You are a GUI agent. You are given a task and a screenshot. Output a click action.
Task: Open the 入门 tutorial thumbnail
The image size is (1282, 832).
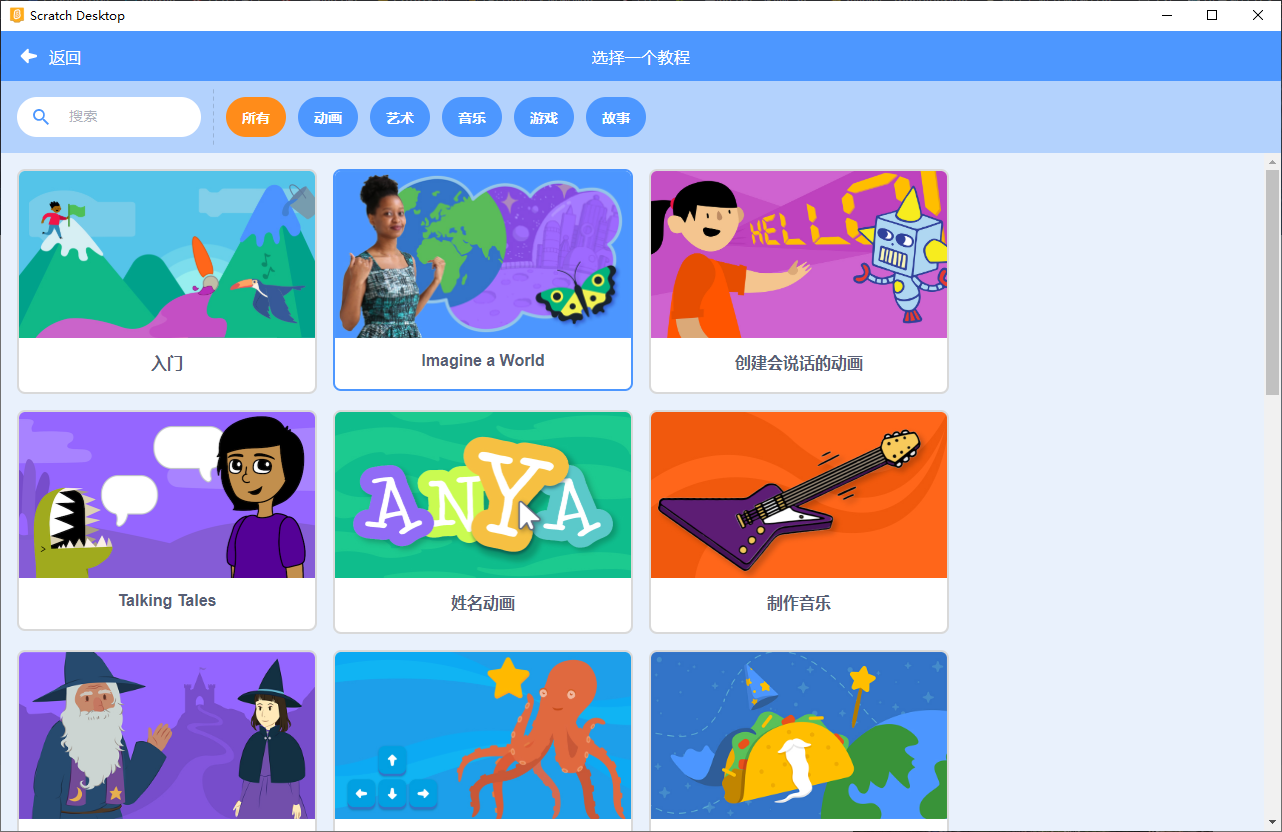[x=167, y=254]
